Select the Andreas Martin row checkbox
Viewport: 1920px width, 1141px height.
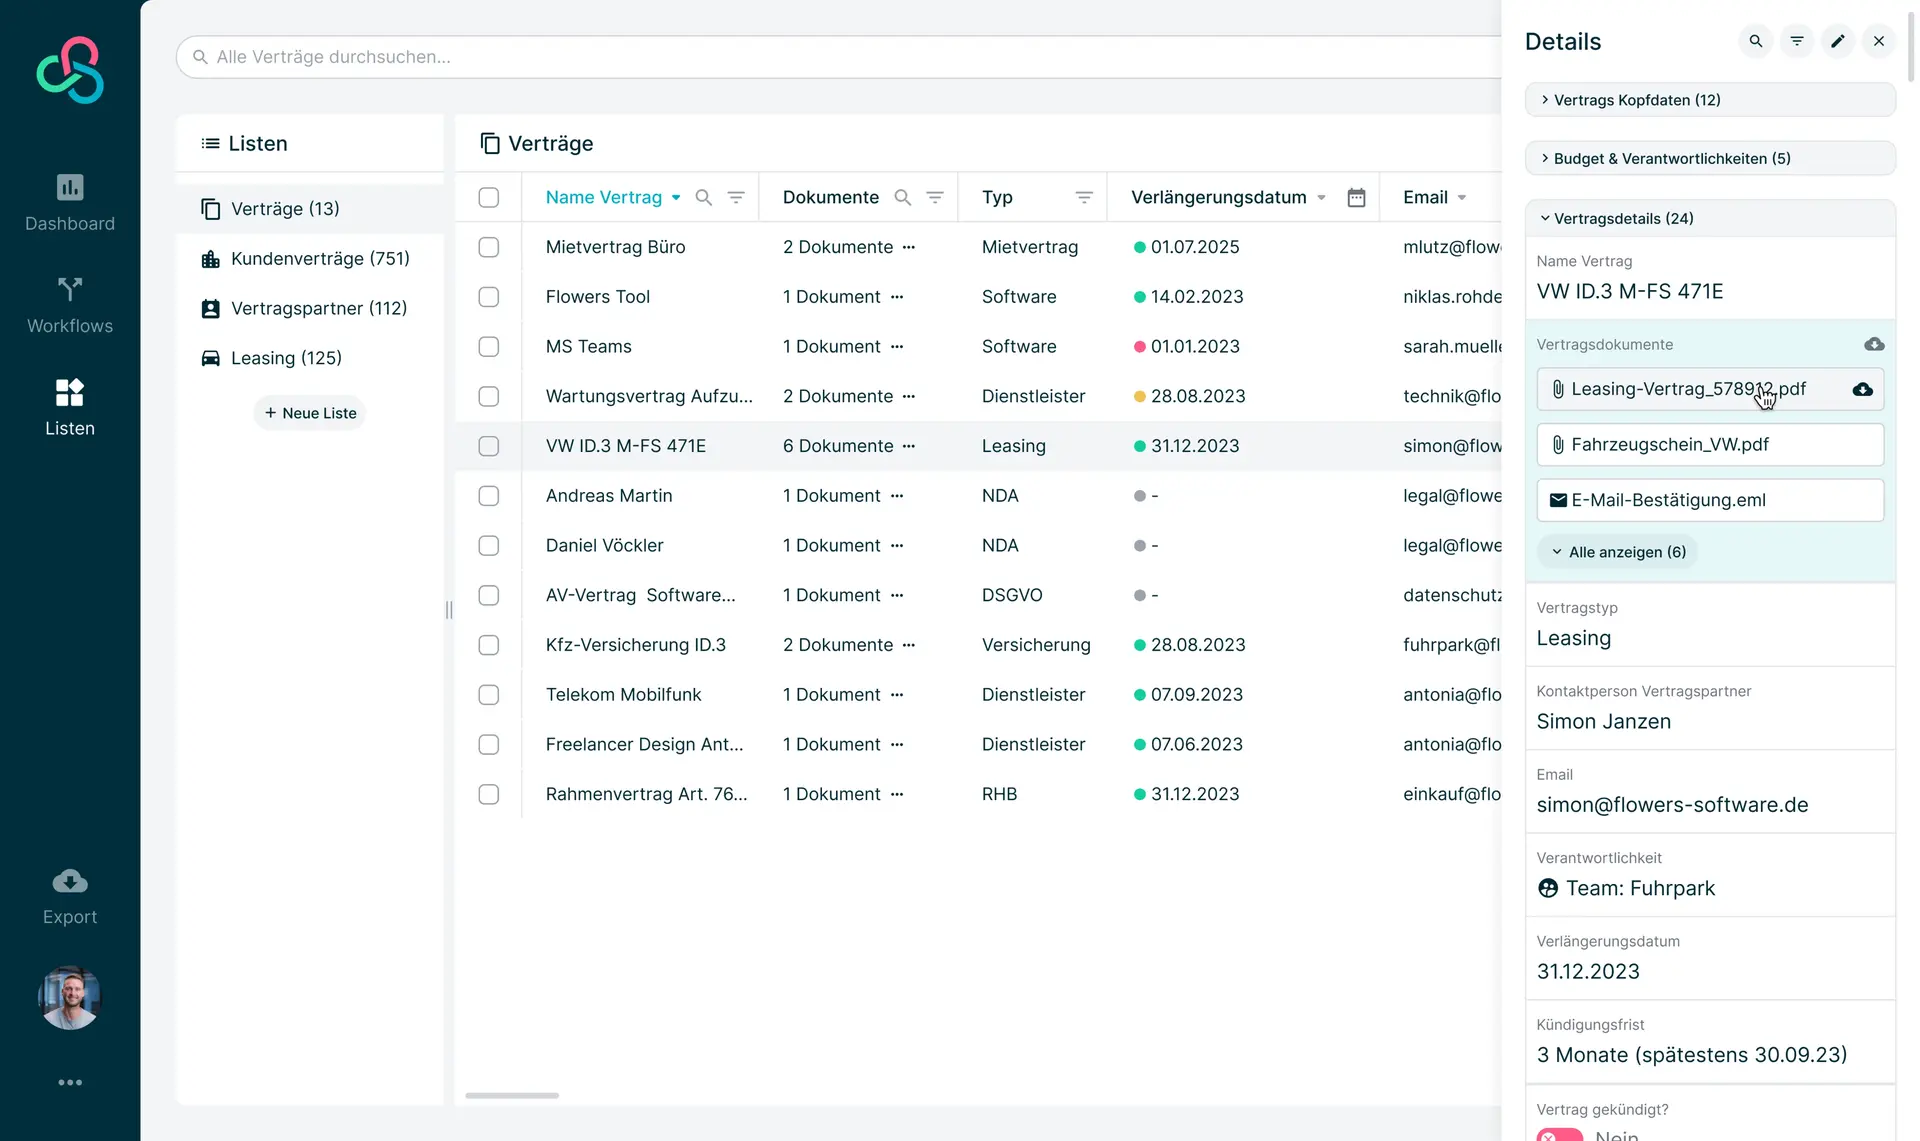pyautogui.click(x=488, y=496)
